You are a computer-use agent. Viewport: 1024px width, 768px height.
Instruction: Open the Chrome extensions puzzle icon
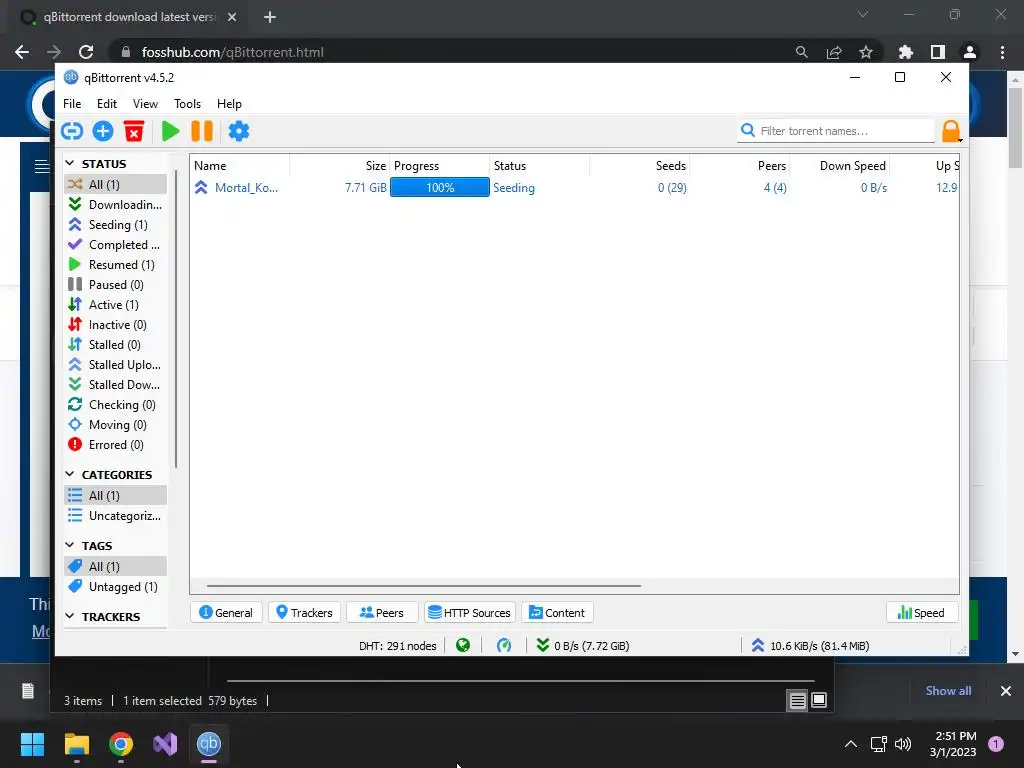(x=905, y=52)
